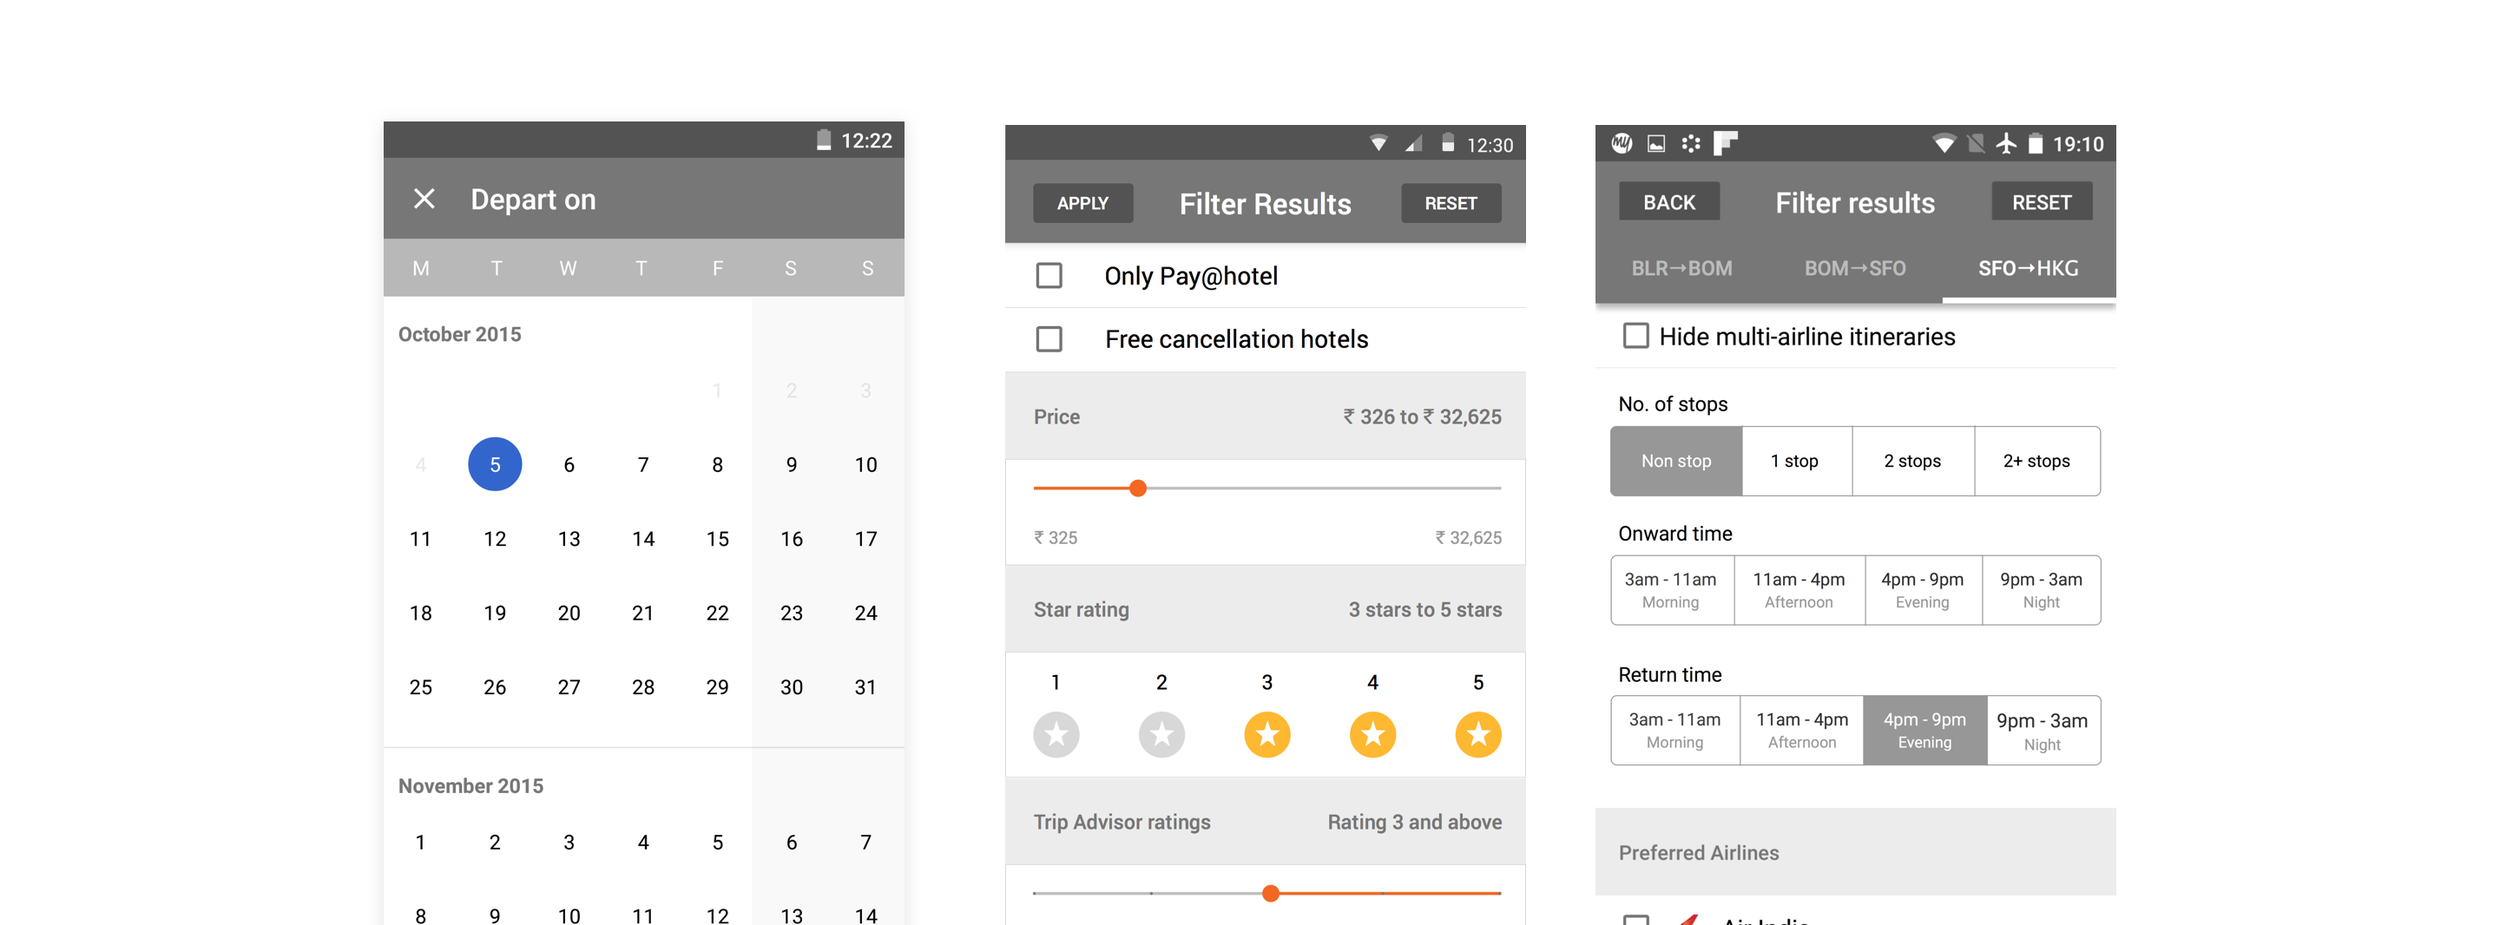2500x925 pixels.
Task: Click the Star rating section header
Action: [x=1265, y=609]
